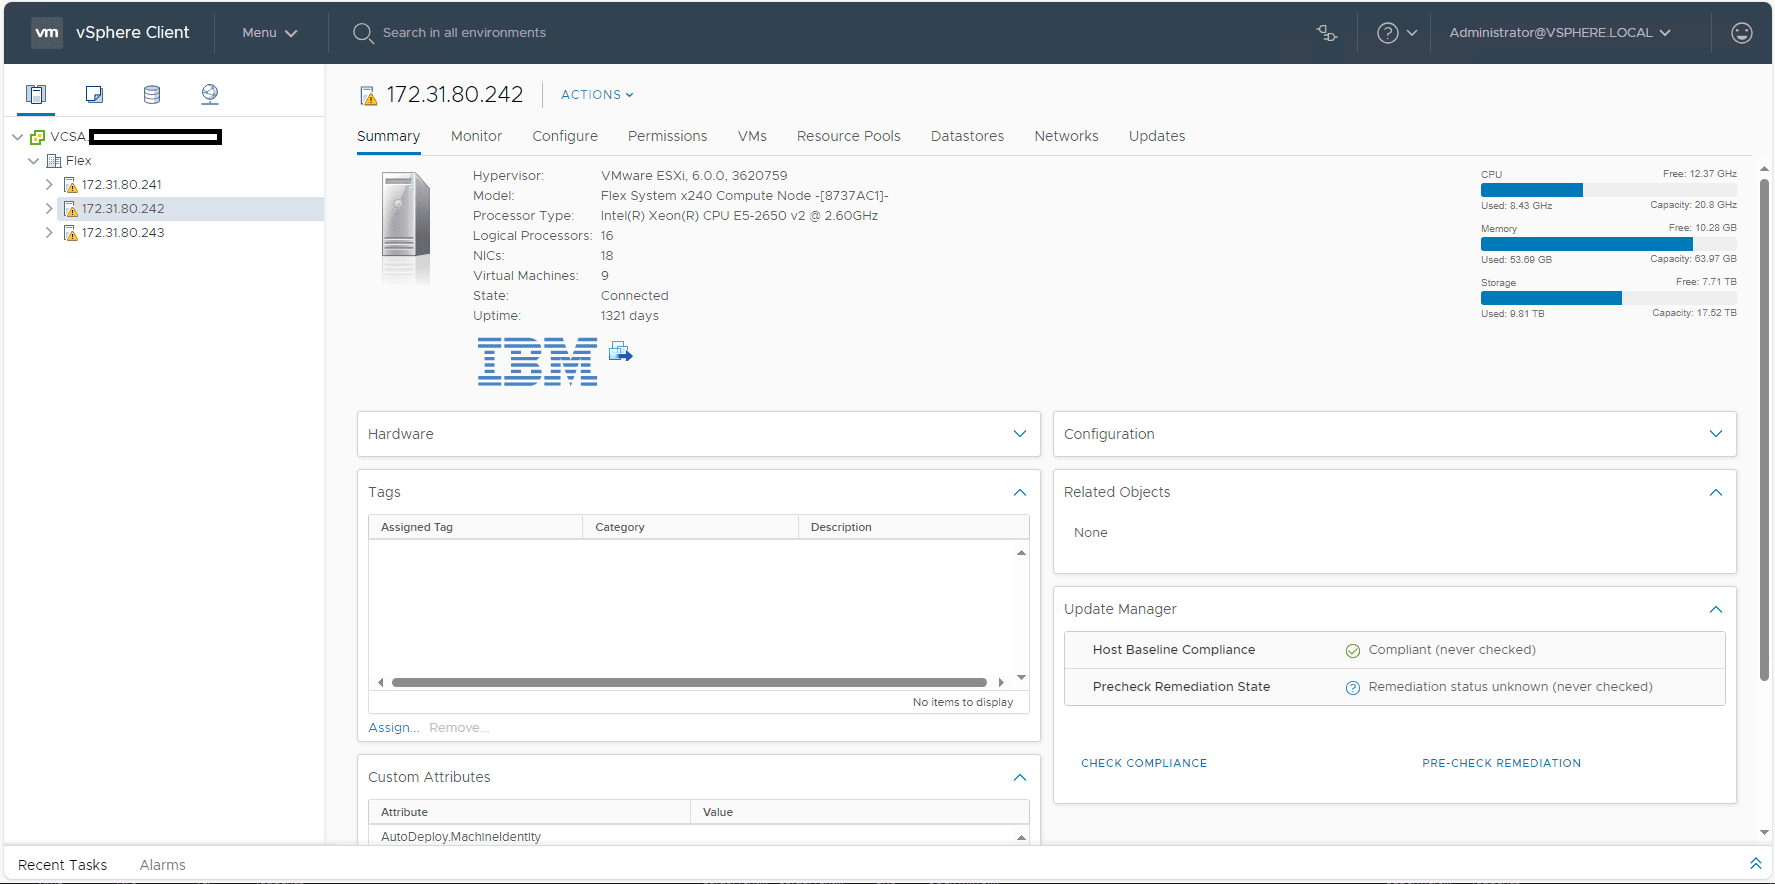This screenshot has width=1775, height=884.
Task: Open the Recent Tasks tab
Action: (62, 865)
